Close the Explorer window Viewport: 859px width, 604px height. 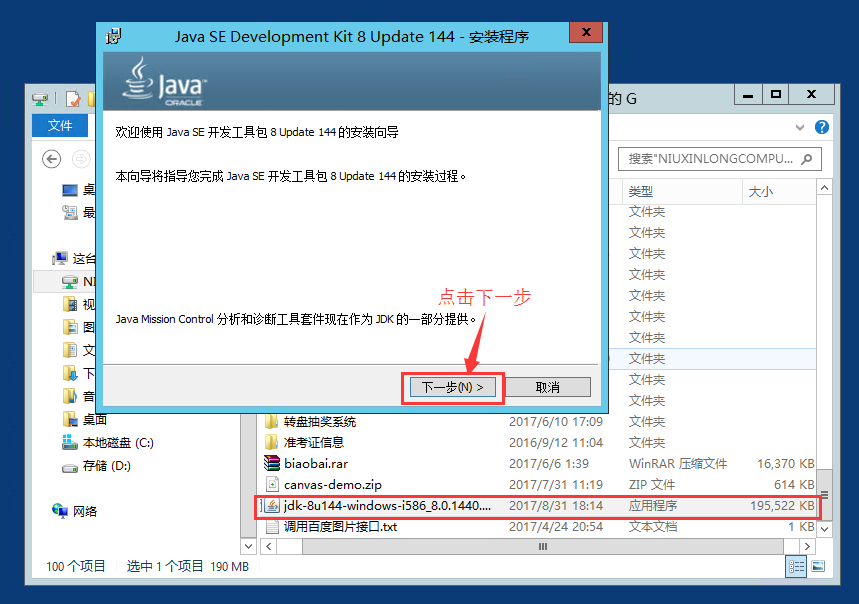click(811, 94)
